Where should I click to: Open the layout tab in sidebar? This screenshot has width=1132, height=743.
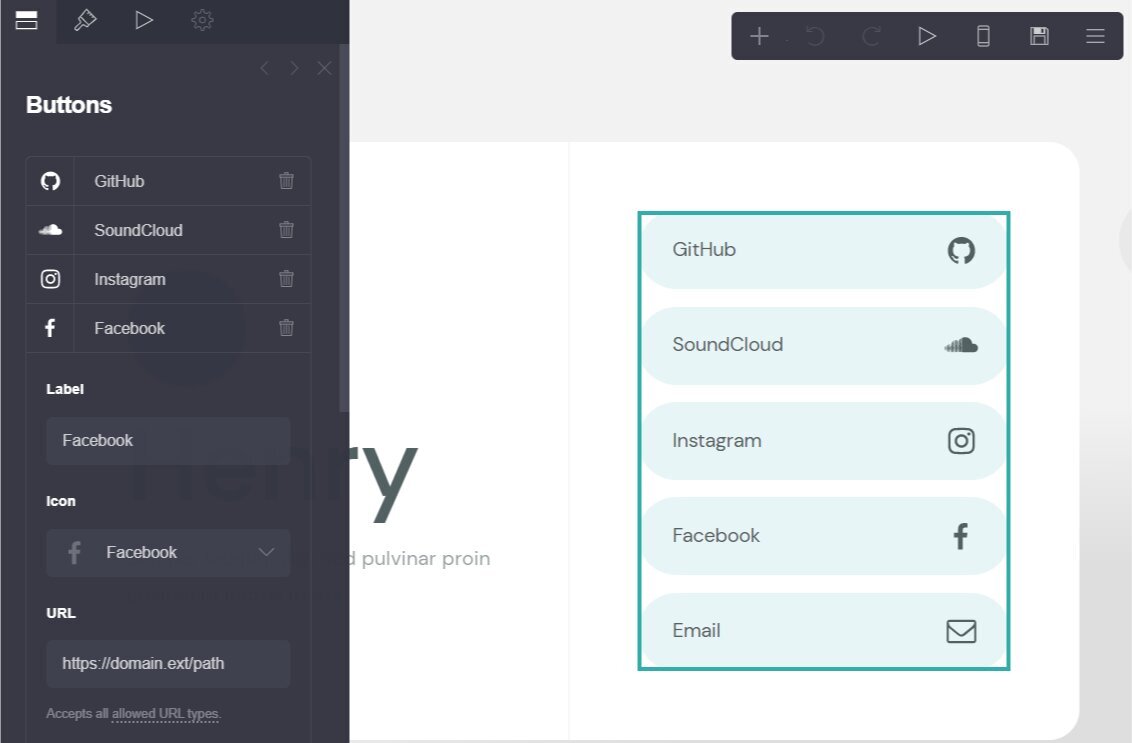click(x=27, y=20)
